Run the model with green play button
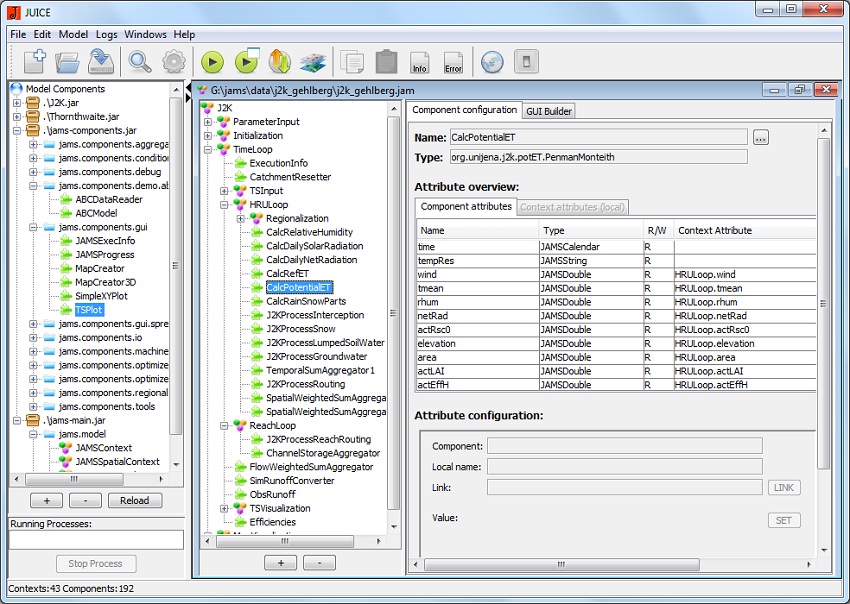 tap(212, 62)
